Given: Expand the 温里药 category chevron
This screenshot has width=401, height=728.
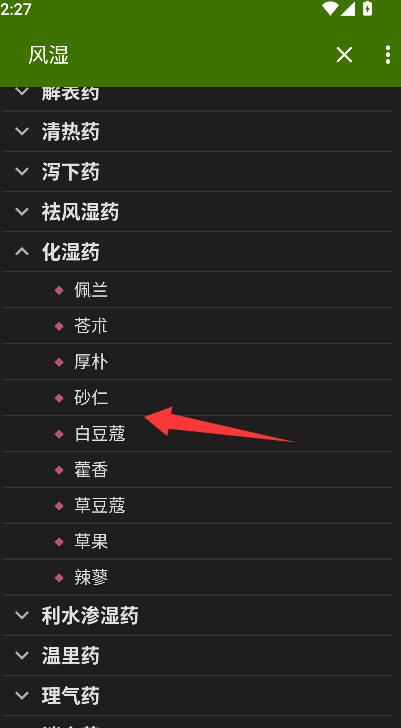Looking at the screenshot, I should (x=22, y=656).
